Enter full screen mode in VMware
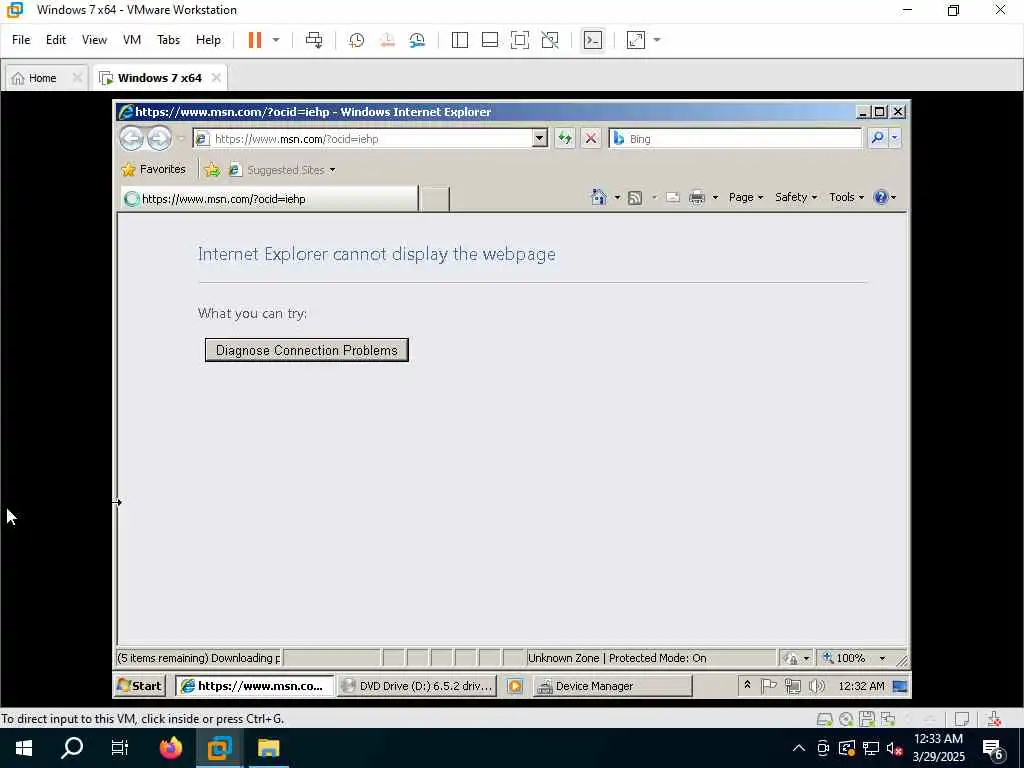This screenshot has height=768, width=1024. 520,40
